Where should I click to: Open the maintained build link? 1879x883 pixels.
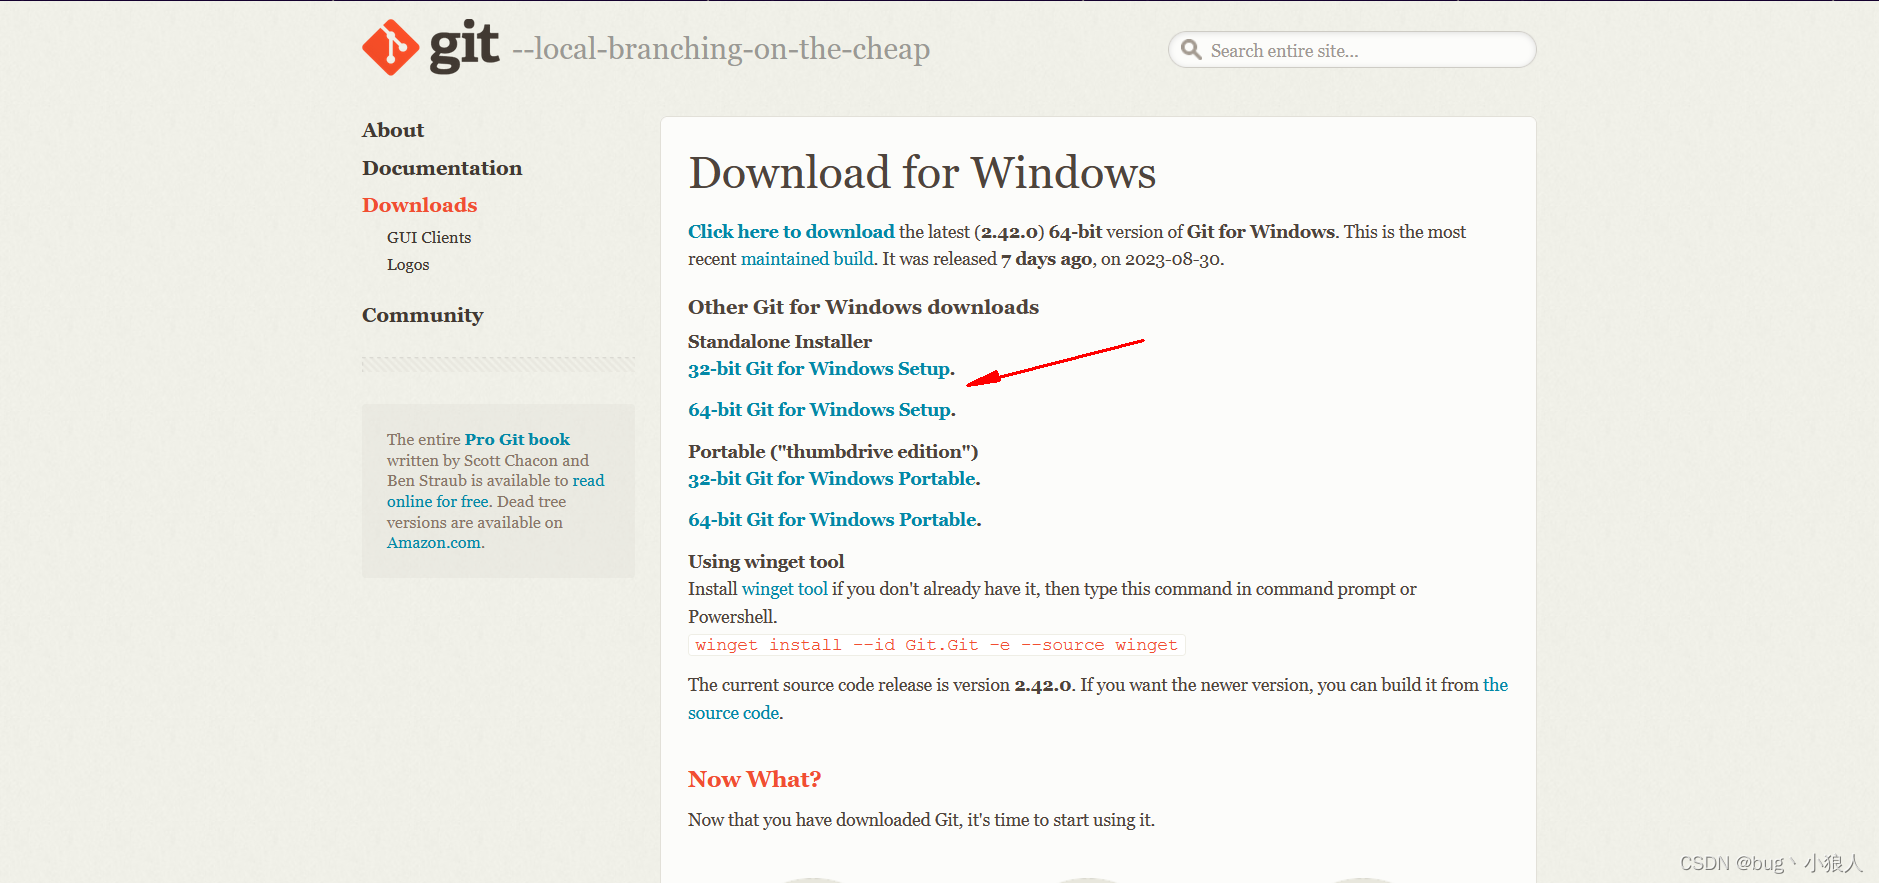pyautogui.click(x=807, y=259)
